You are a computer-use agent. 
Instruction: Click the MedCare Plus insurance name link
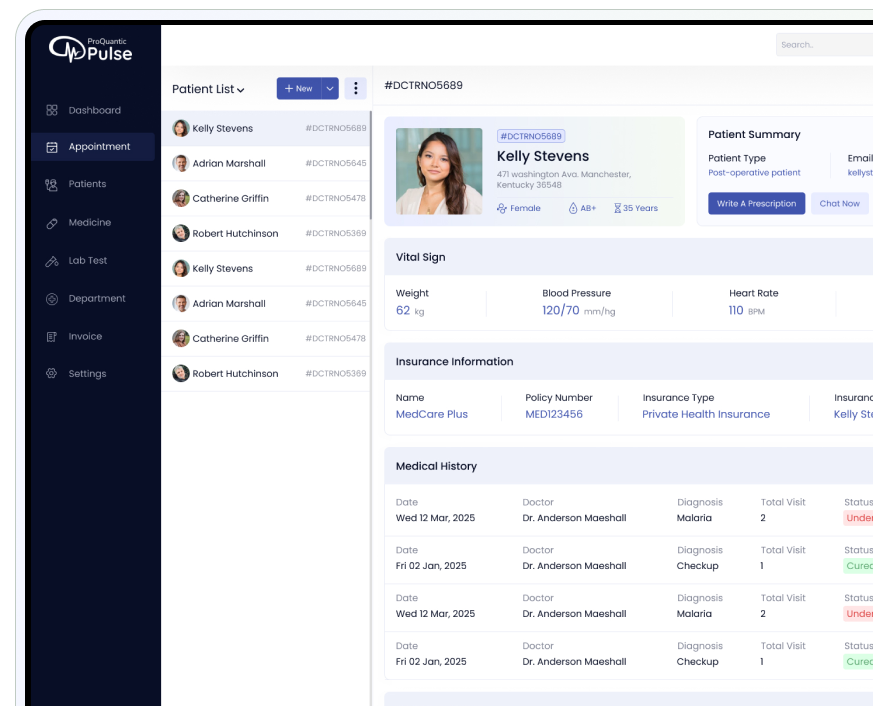(x=431, y=414)
